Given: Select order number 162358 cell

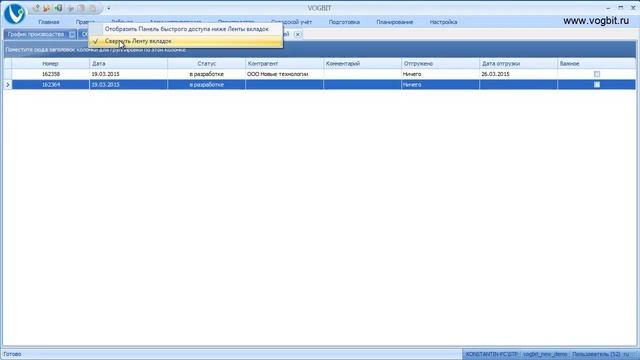Looking at the screenshot, I should (51, 74).
